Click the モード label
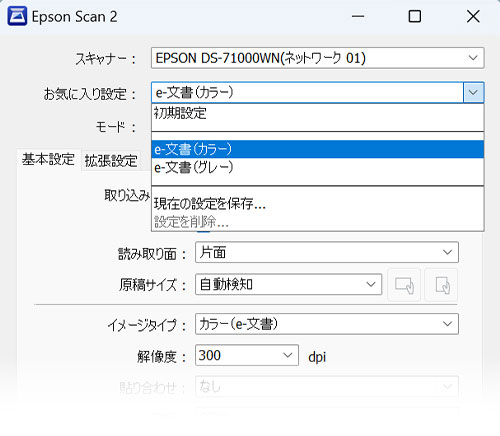500x436 pixels. coord(116,127)
